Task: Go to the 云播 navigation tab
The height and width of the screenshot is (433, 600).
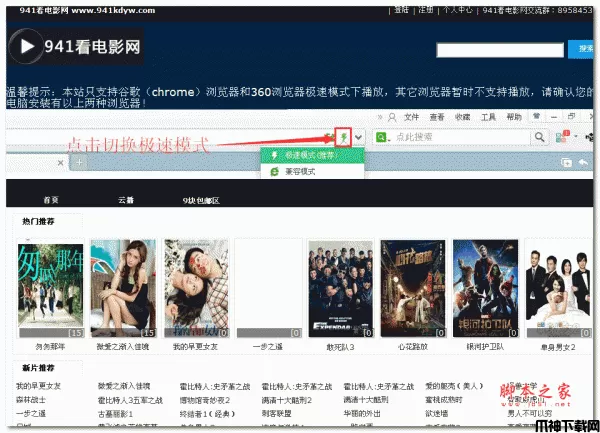Action: pyautogui.click(x=126, y=200)
